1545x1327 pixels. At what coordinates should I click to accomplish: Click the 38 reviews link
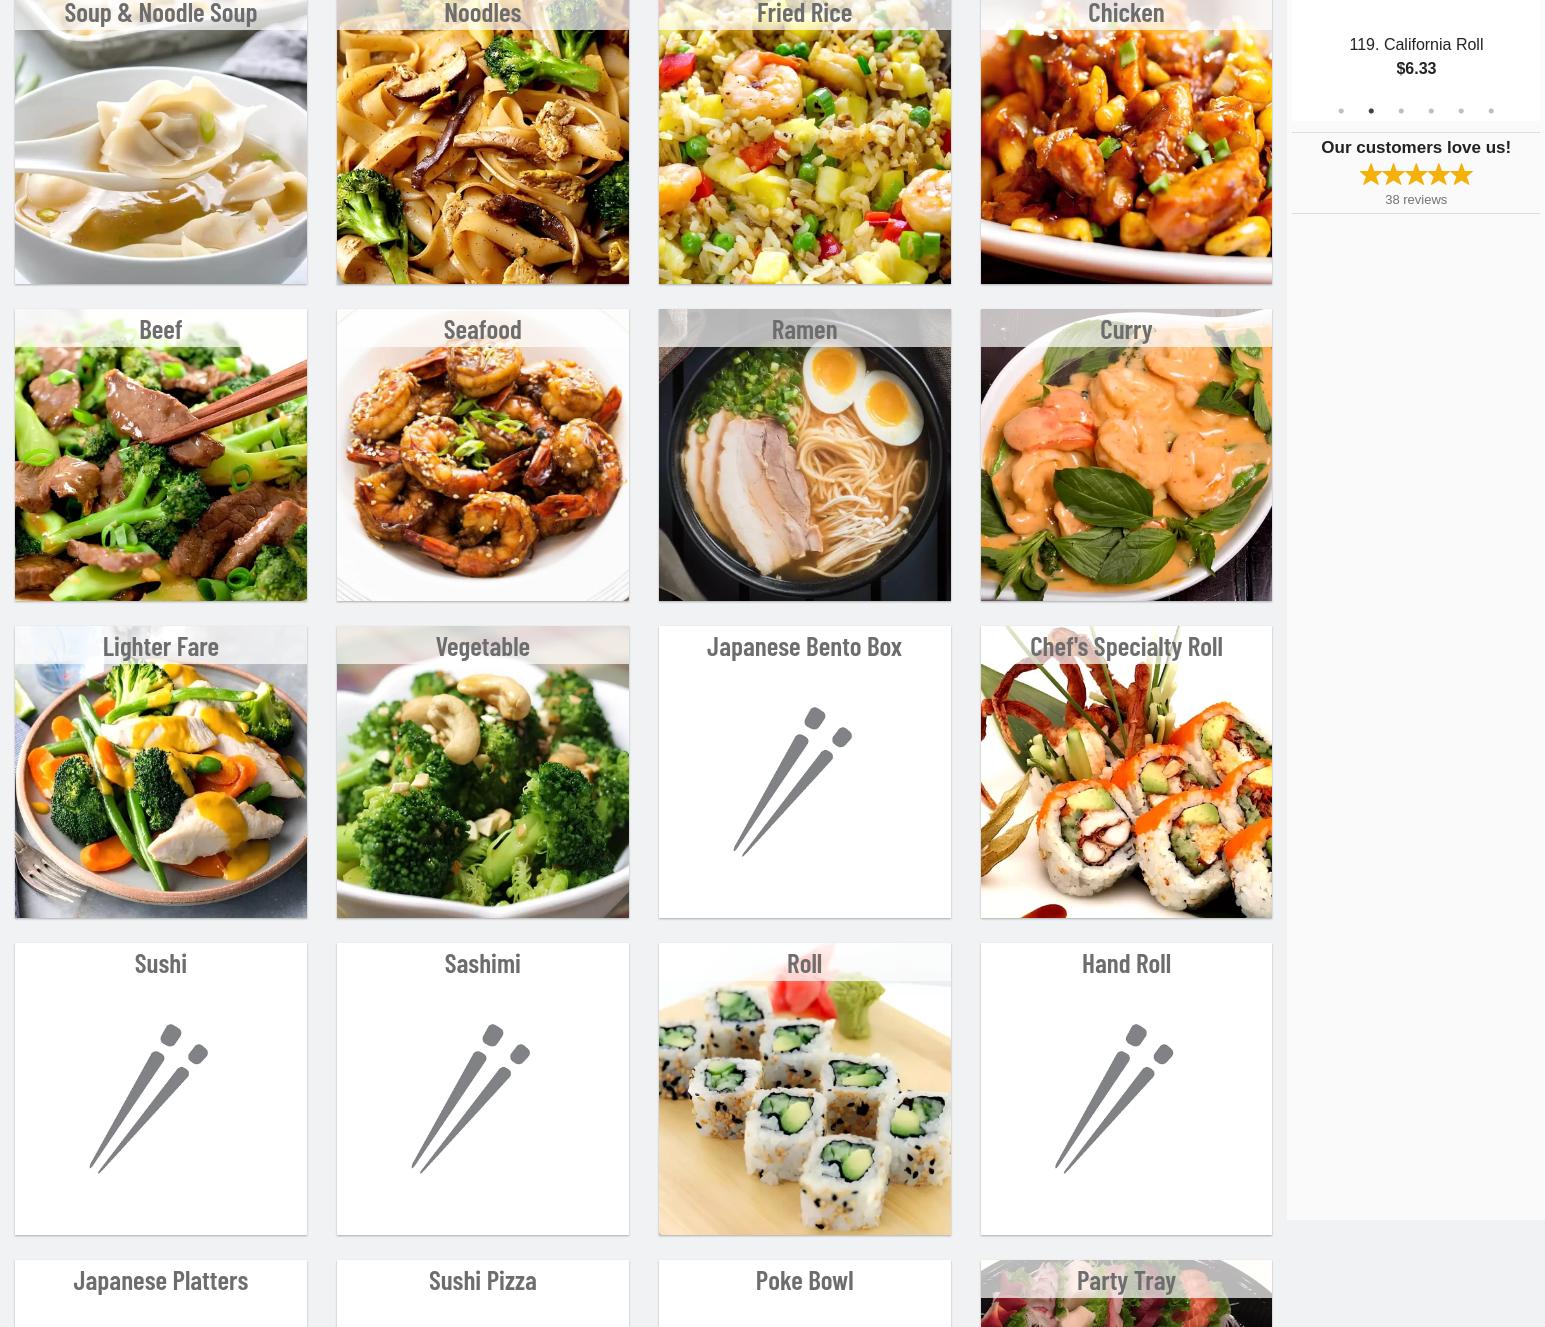[x=1416, y=200]
